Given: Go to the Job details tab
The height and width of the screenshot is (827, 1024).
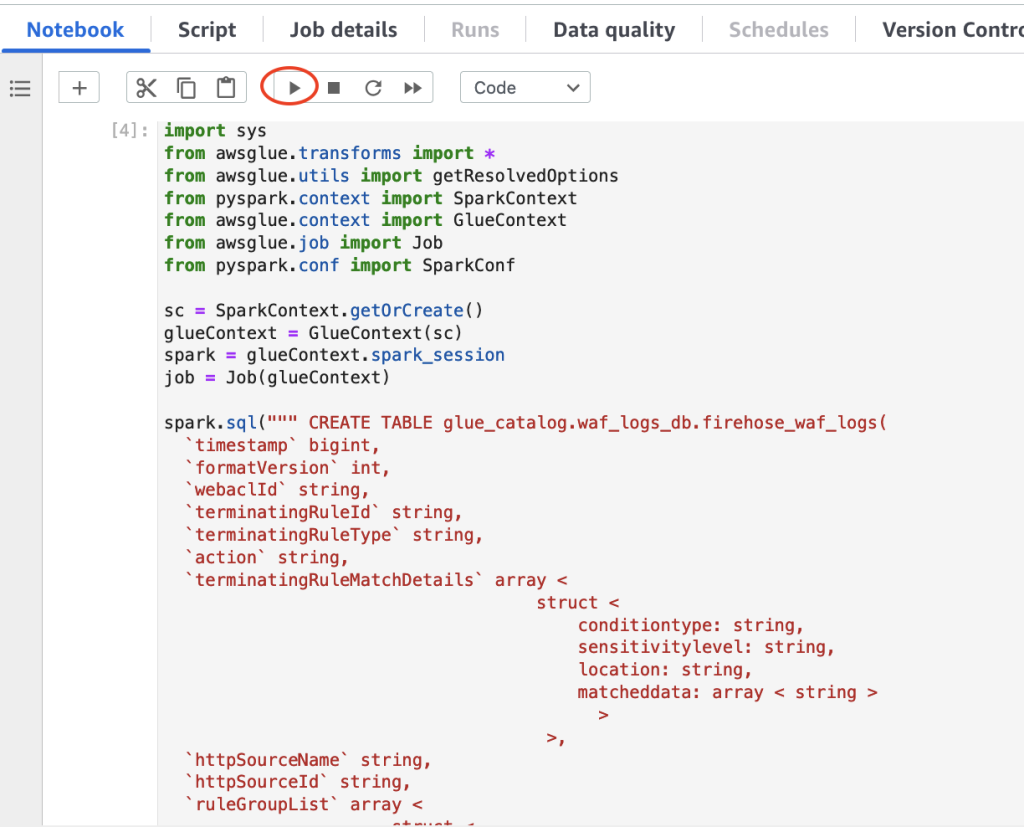Looking at the screenshot, I should [x=344, y=29].
